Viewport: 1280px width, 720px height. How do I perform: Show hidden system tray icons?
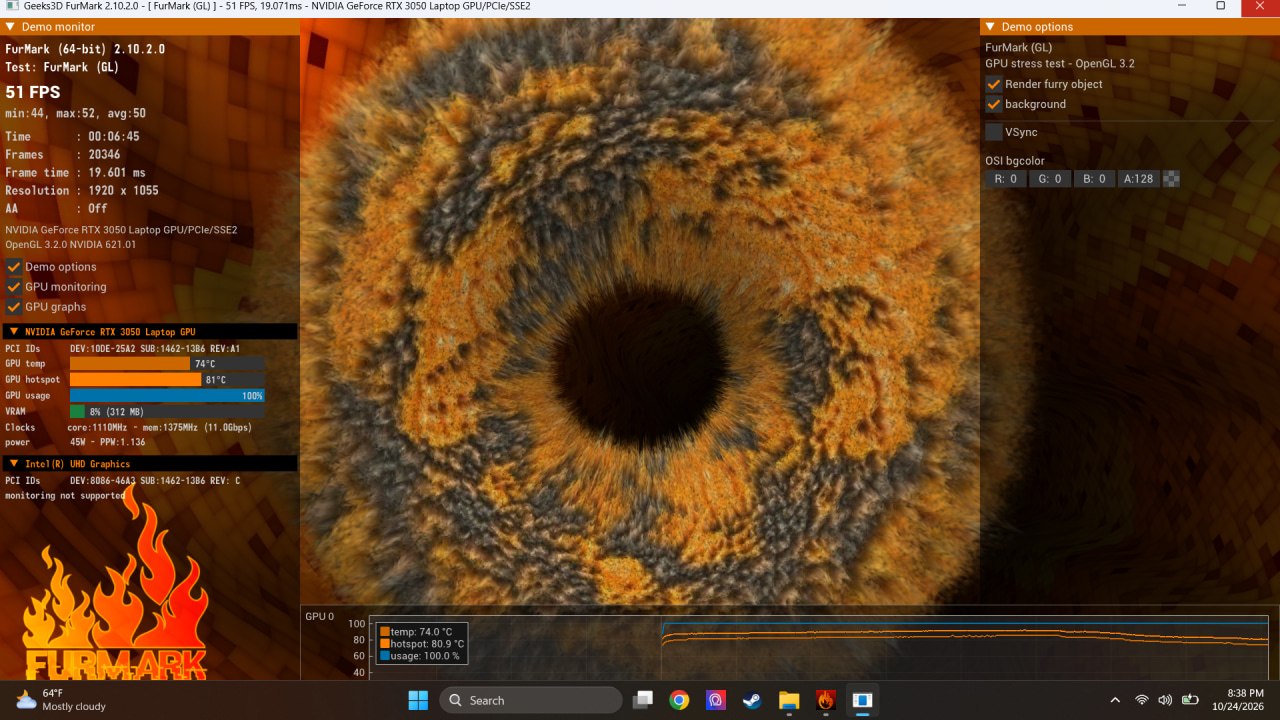[1115, 700]
